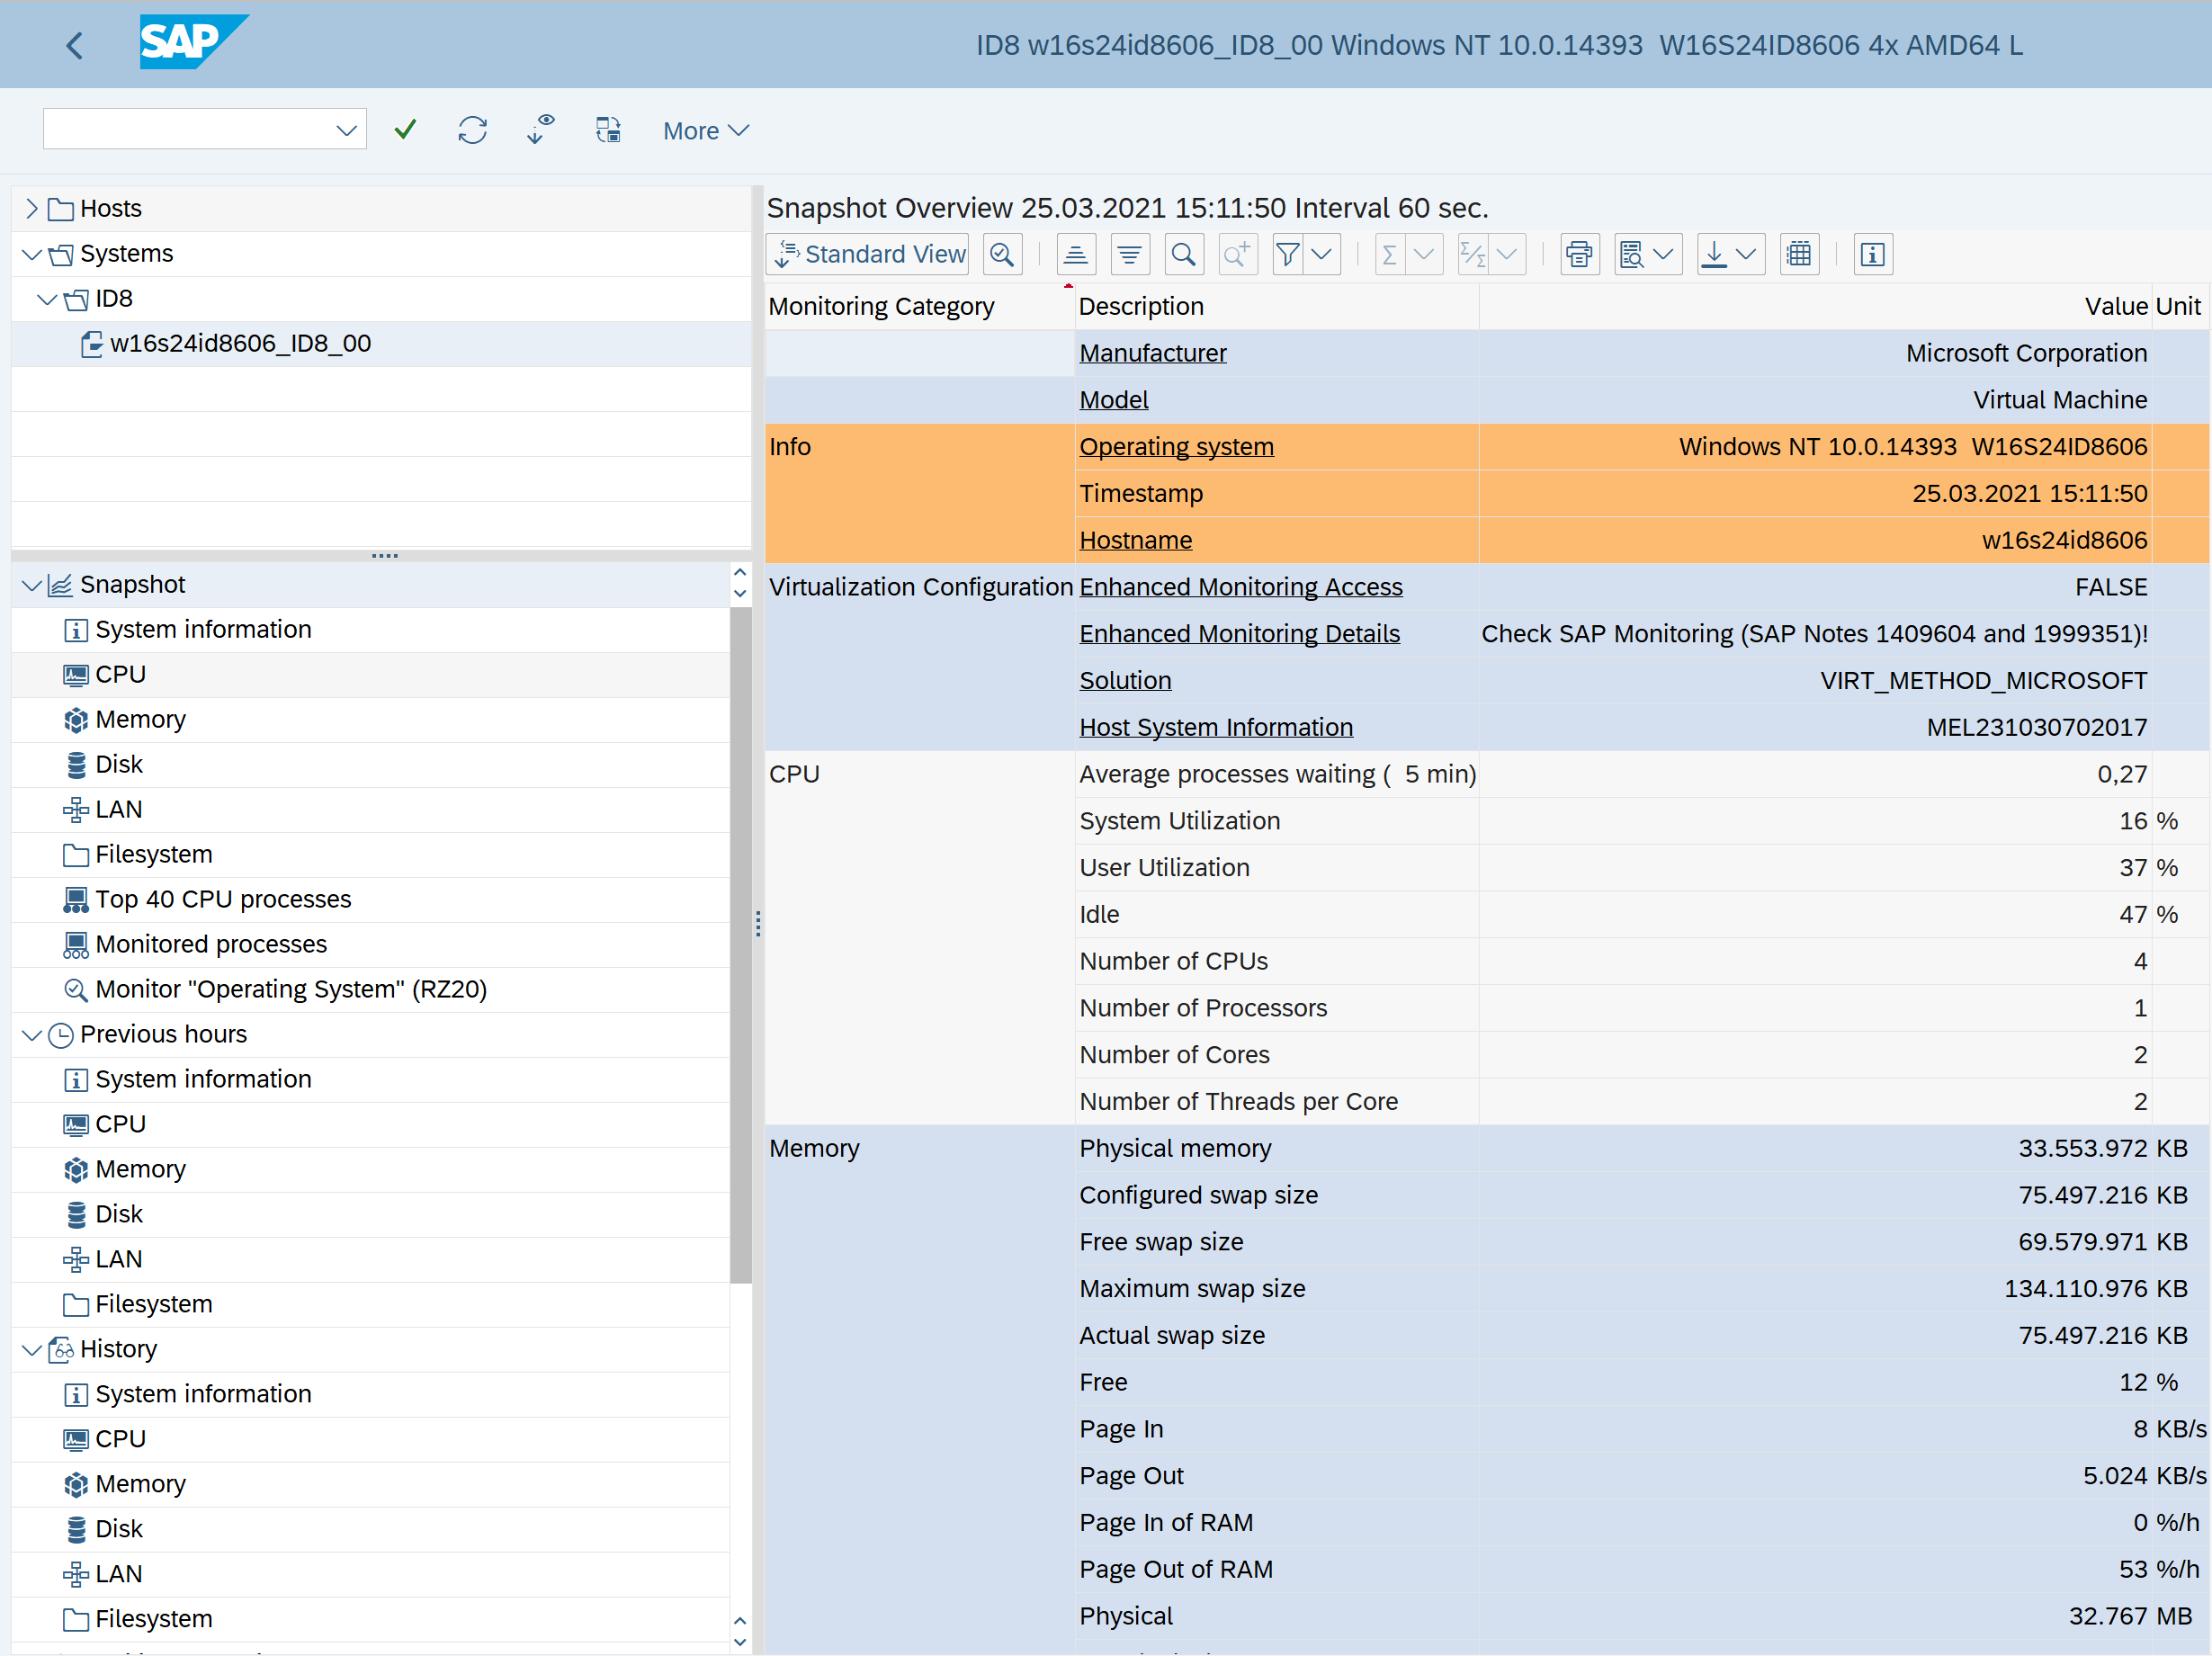Screen dimensions: 2212x1656
Task: Open the filter dropdown arrow
Action: [1322, 254]
